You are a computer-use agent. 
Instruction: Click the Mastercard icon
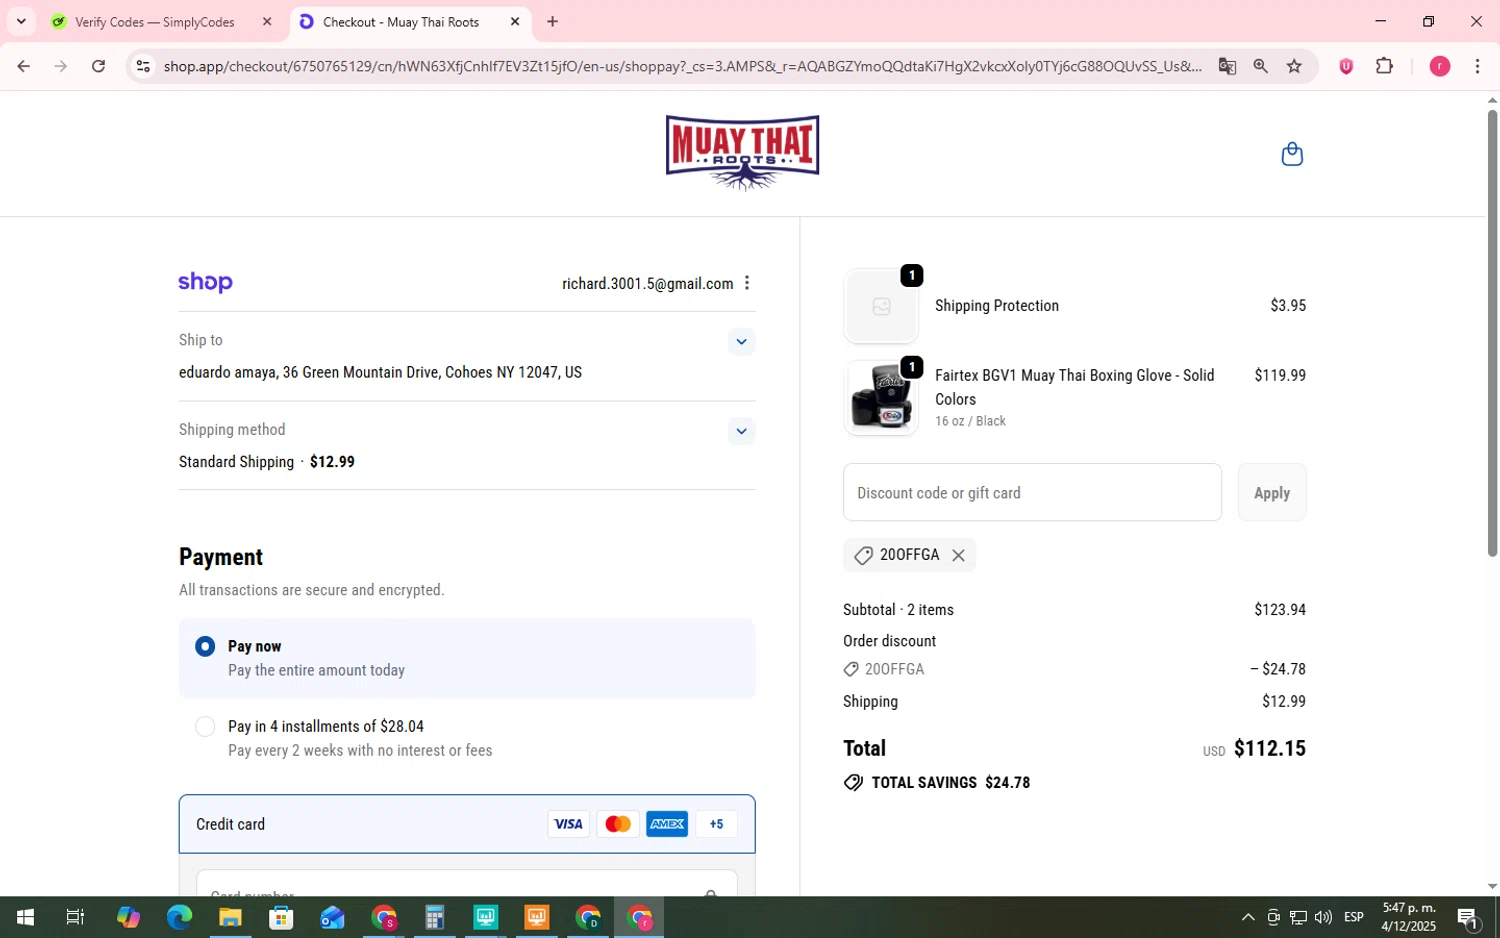pyautogui.click(x=618, y=824)
